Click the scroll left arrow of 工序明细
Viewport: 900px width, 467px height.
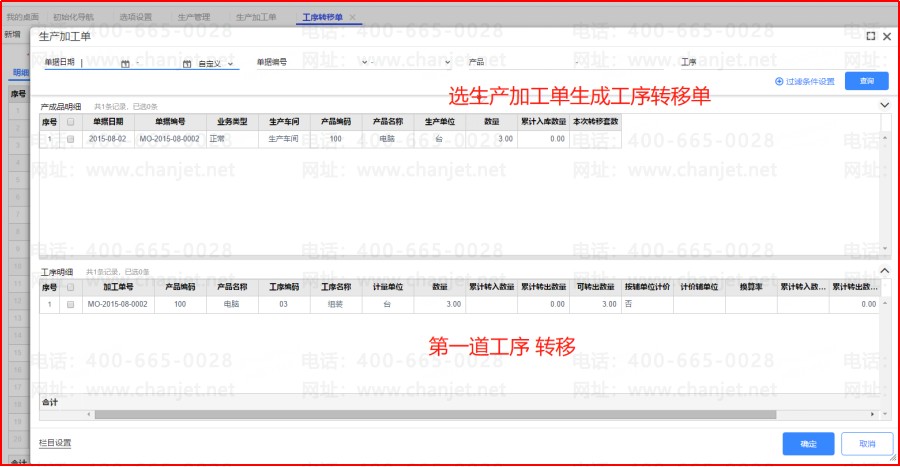coord(88,414)
